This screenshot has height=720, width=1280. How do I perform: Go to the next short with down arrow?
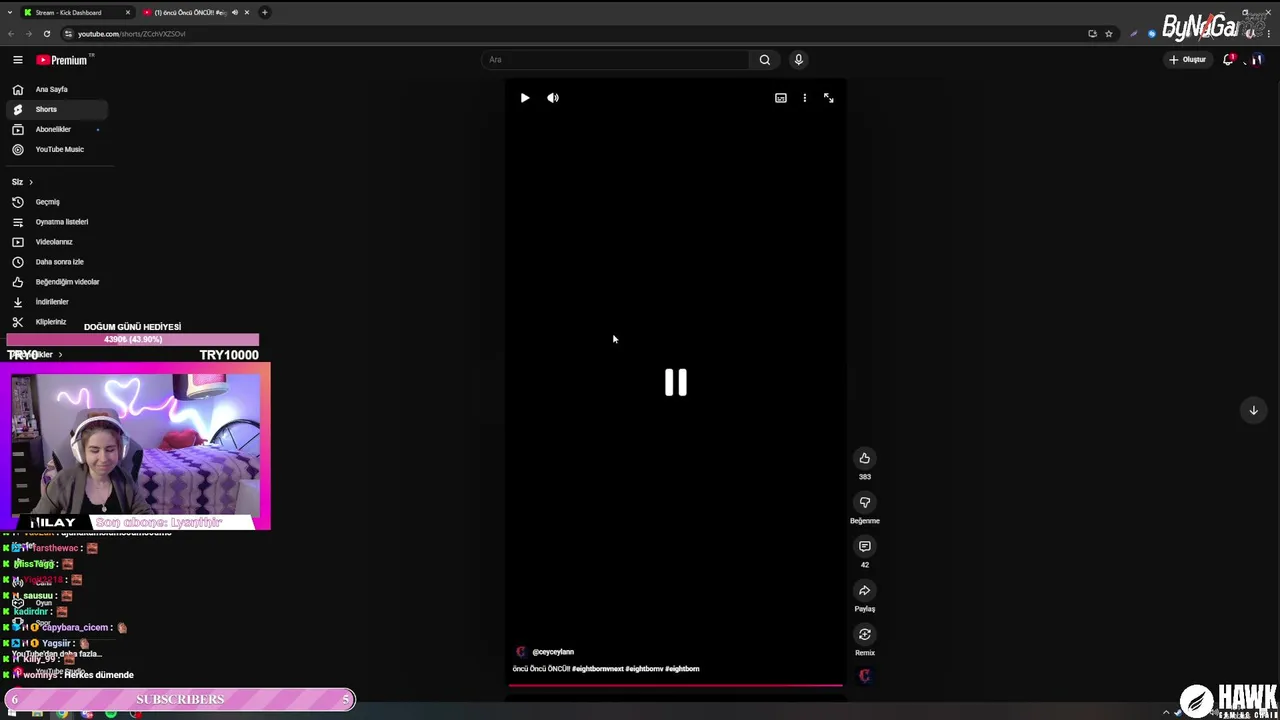point(1253,410)
